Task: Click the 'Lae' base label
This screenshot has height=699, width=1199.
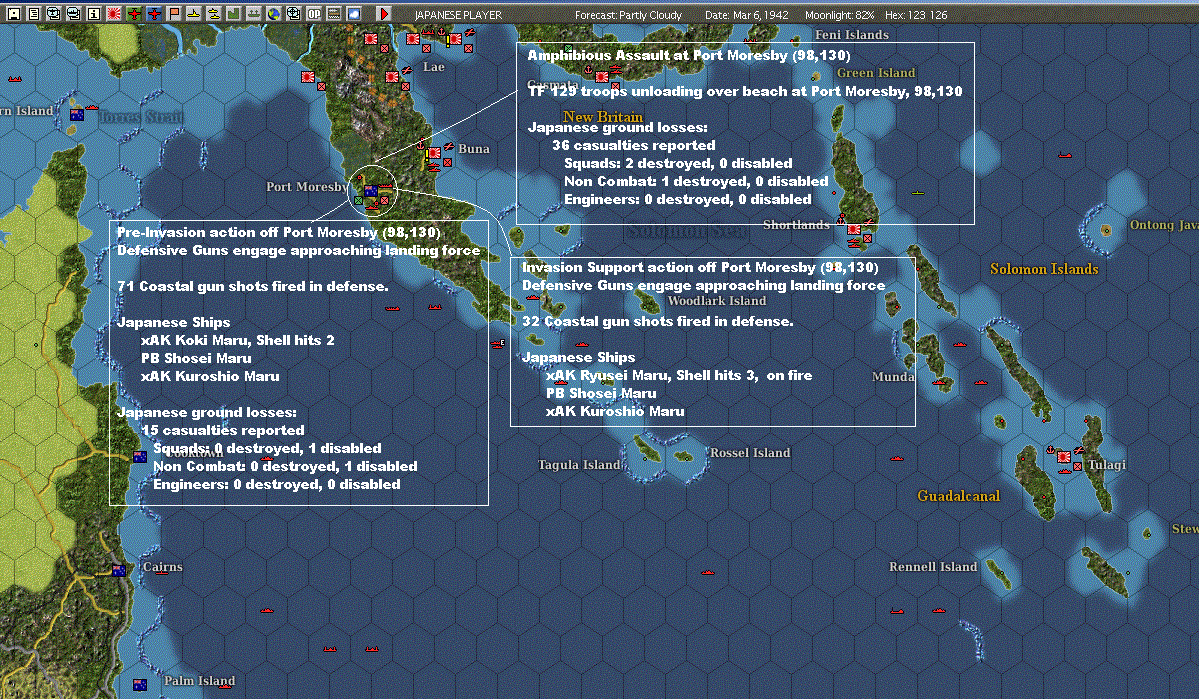Action: pyautogui.click(x=434, y=67)
